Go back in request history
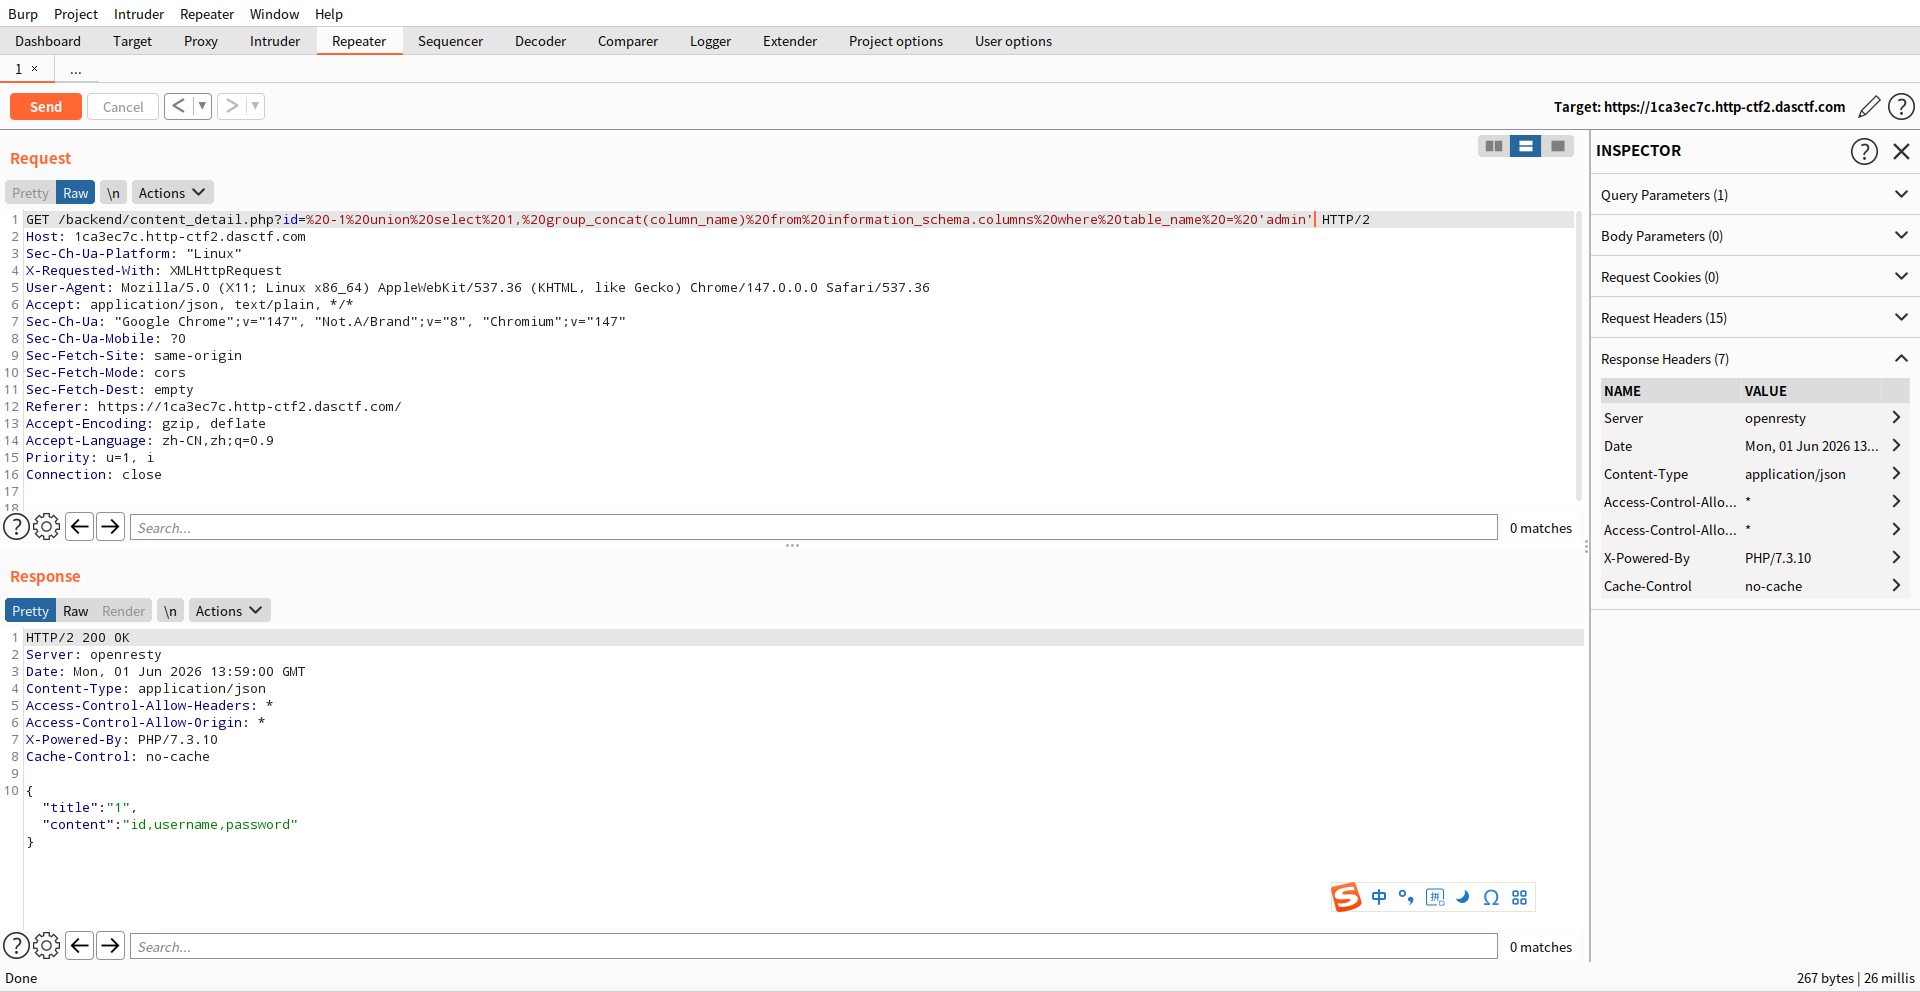 pos(178,106)
